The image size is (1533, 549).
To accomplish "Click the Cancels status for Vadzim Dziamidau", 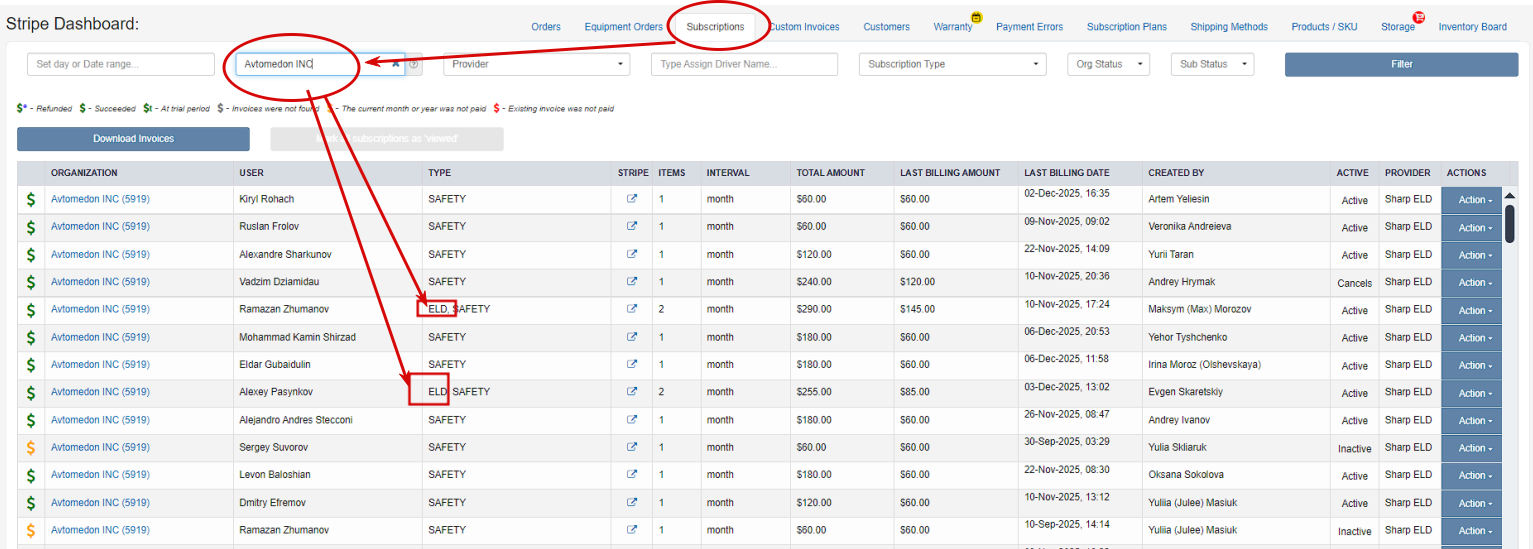I will (x=1354, y=283).
